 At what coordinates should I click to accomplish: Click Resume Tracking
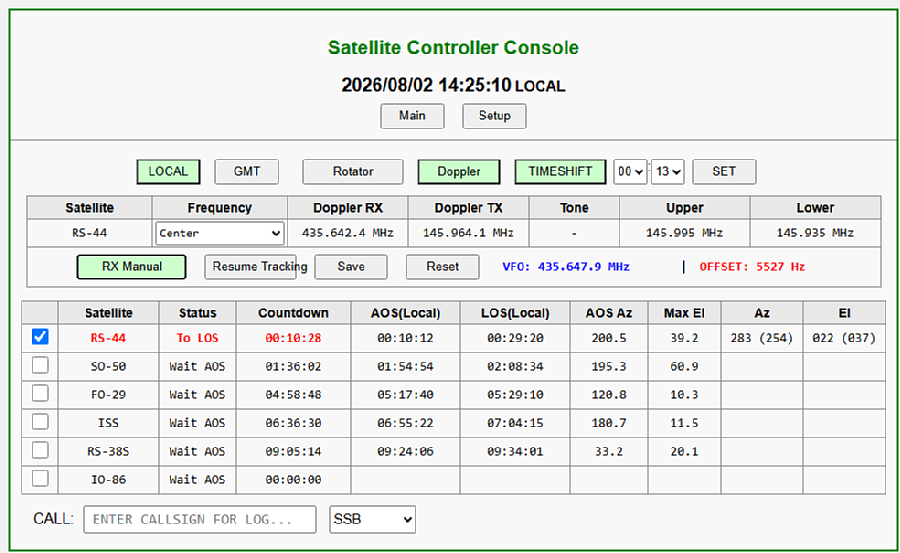(x=250, y=267)
